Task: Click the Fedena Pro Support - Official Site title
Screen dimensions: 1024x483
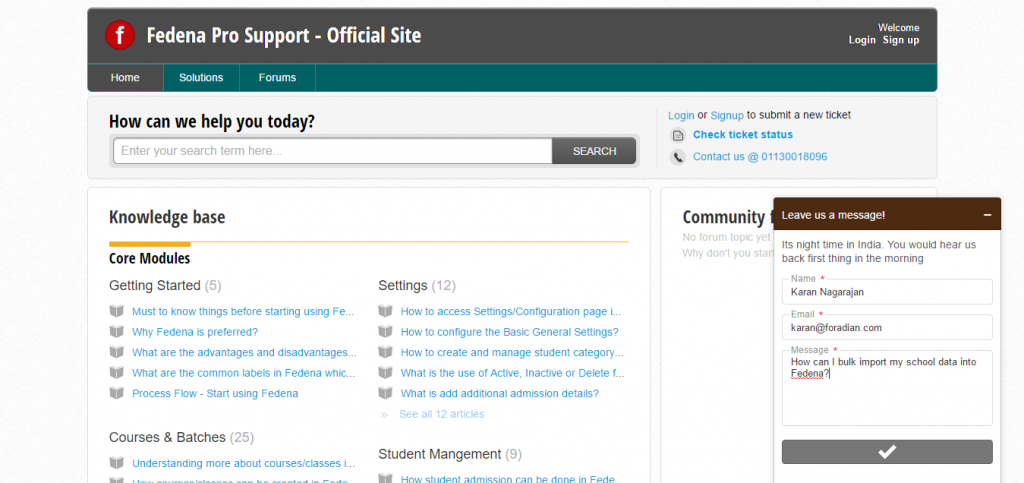Action: pos(284,35)
